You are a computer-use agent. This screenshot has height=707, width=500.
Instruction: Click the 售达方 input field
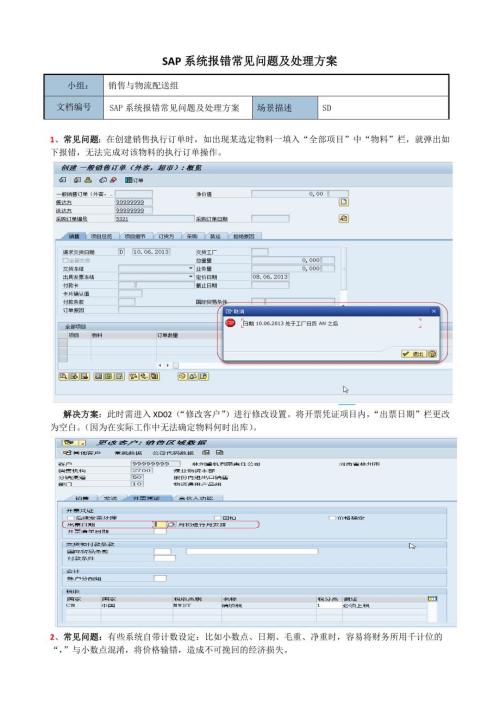click(133, 202)
